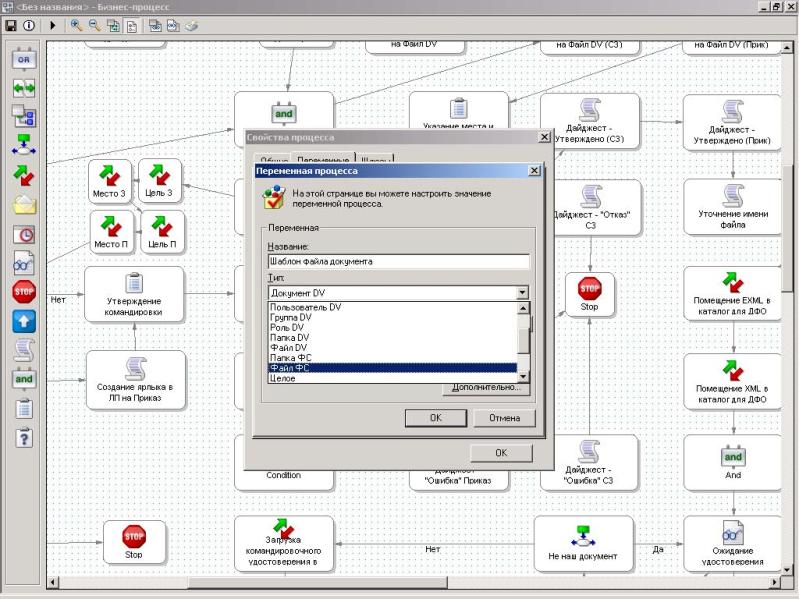This screenshot has width=799, height=599.
Task: Click OK in 'Переменная процесса' dialog
Action: (x=436, y=418)
